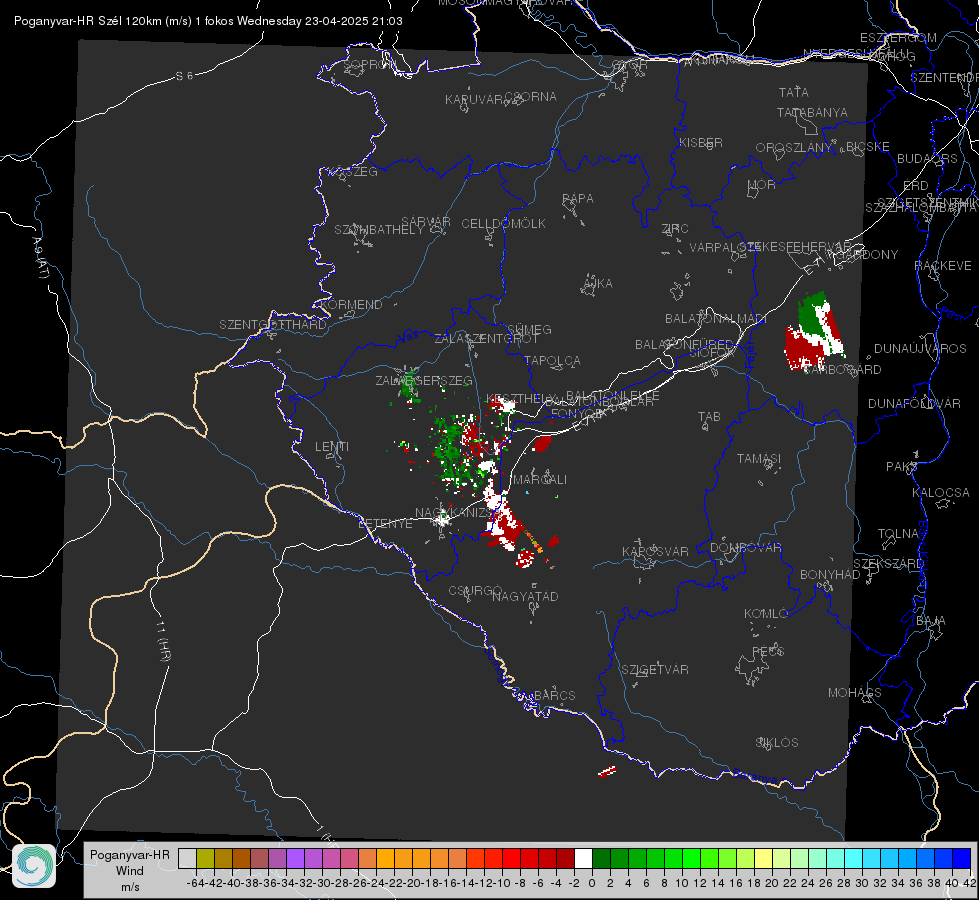Click the CELLDÖMÖLK label
Viewport: 979px width, 900px height.
click(x=503, y=223)
